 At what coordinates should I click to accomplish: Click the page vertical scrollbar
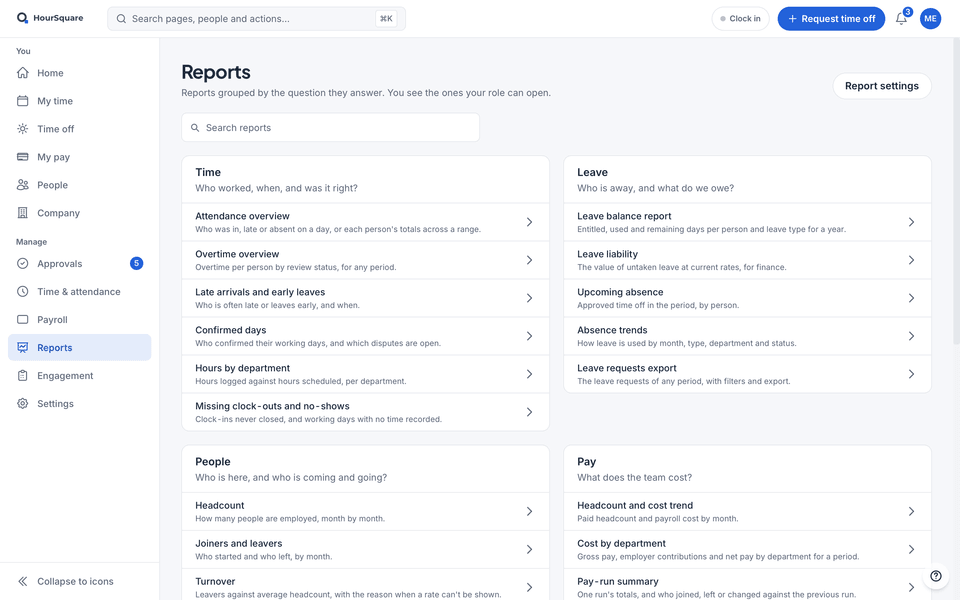956,190
